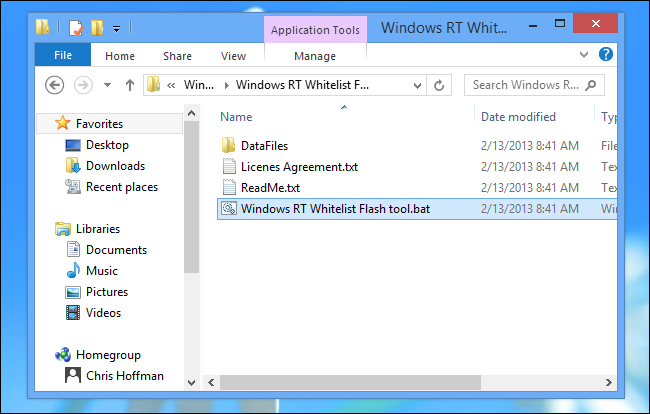Screen dimensions: 650x414
Task: Click the address bar folder icon
Action: tap(153, 85)
